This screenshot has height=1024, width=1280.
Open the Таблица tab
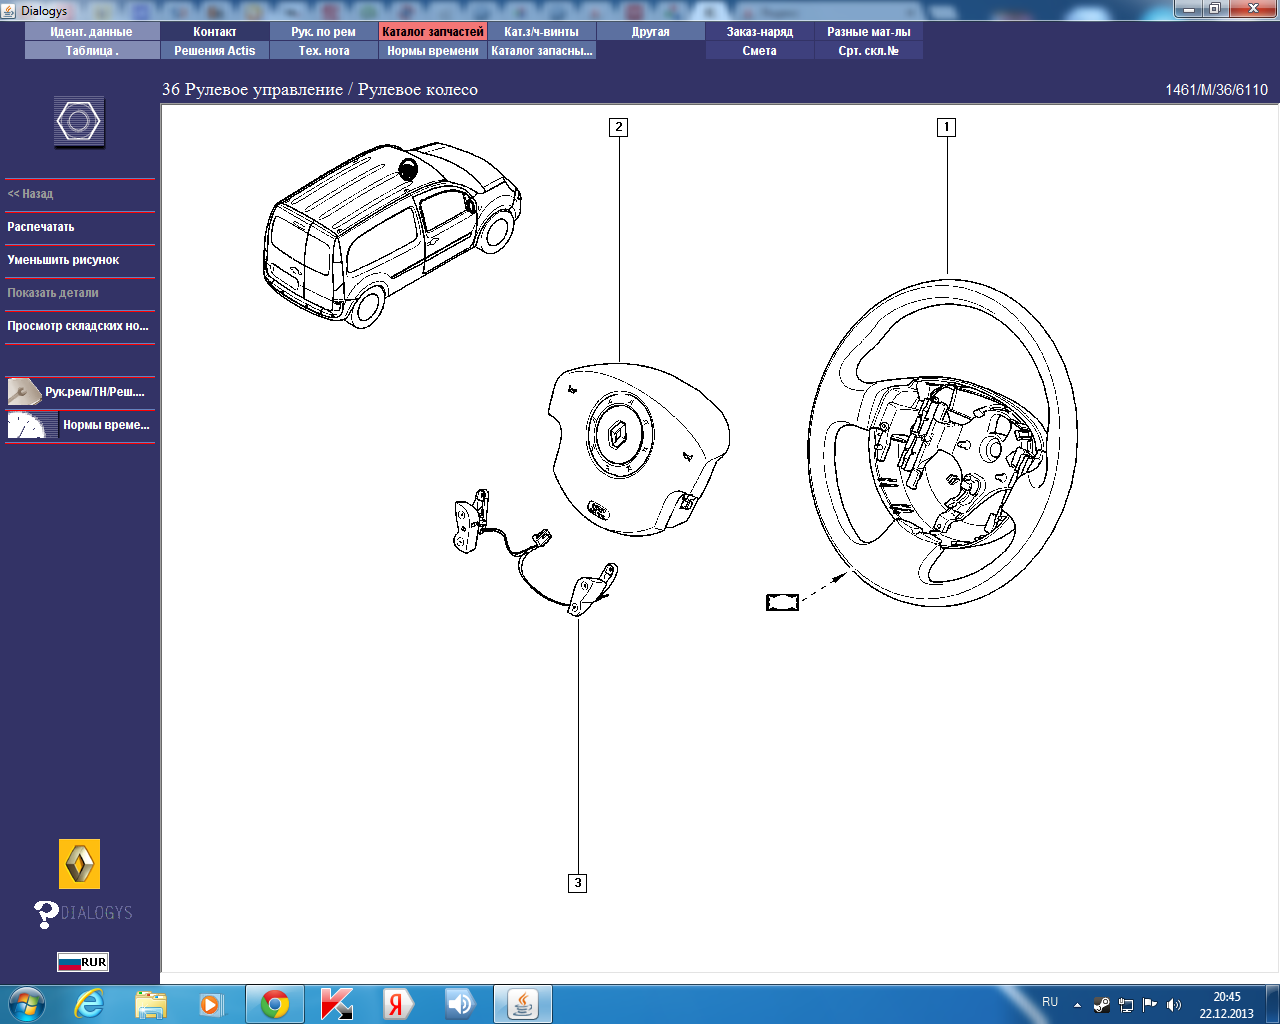click(91, 51)
